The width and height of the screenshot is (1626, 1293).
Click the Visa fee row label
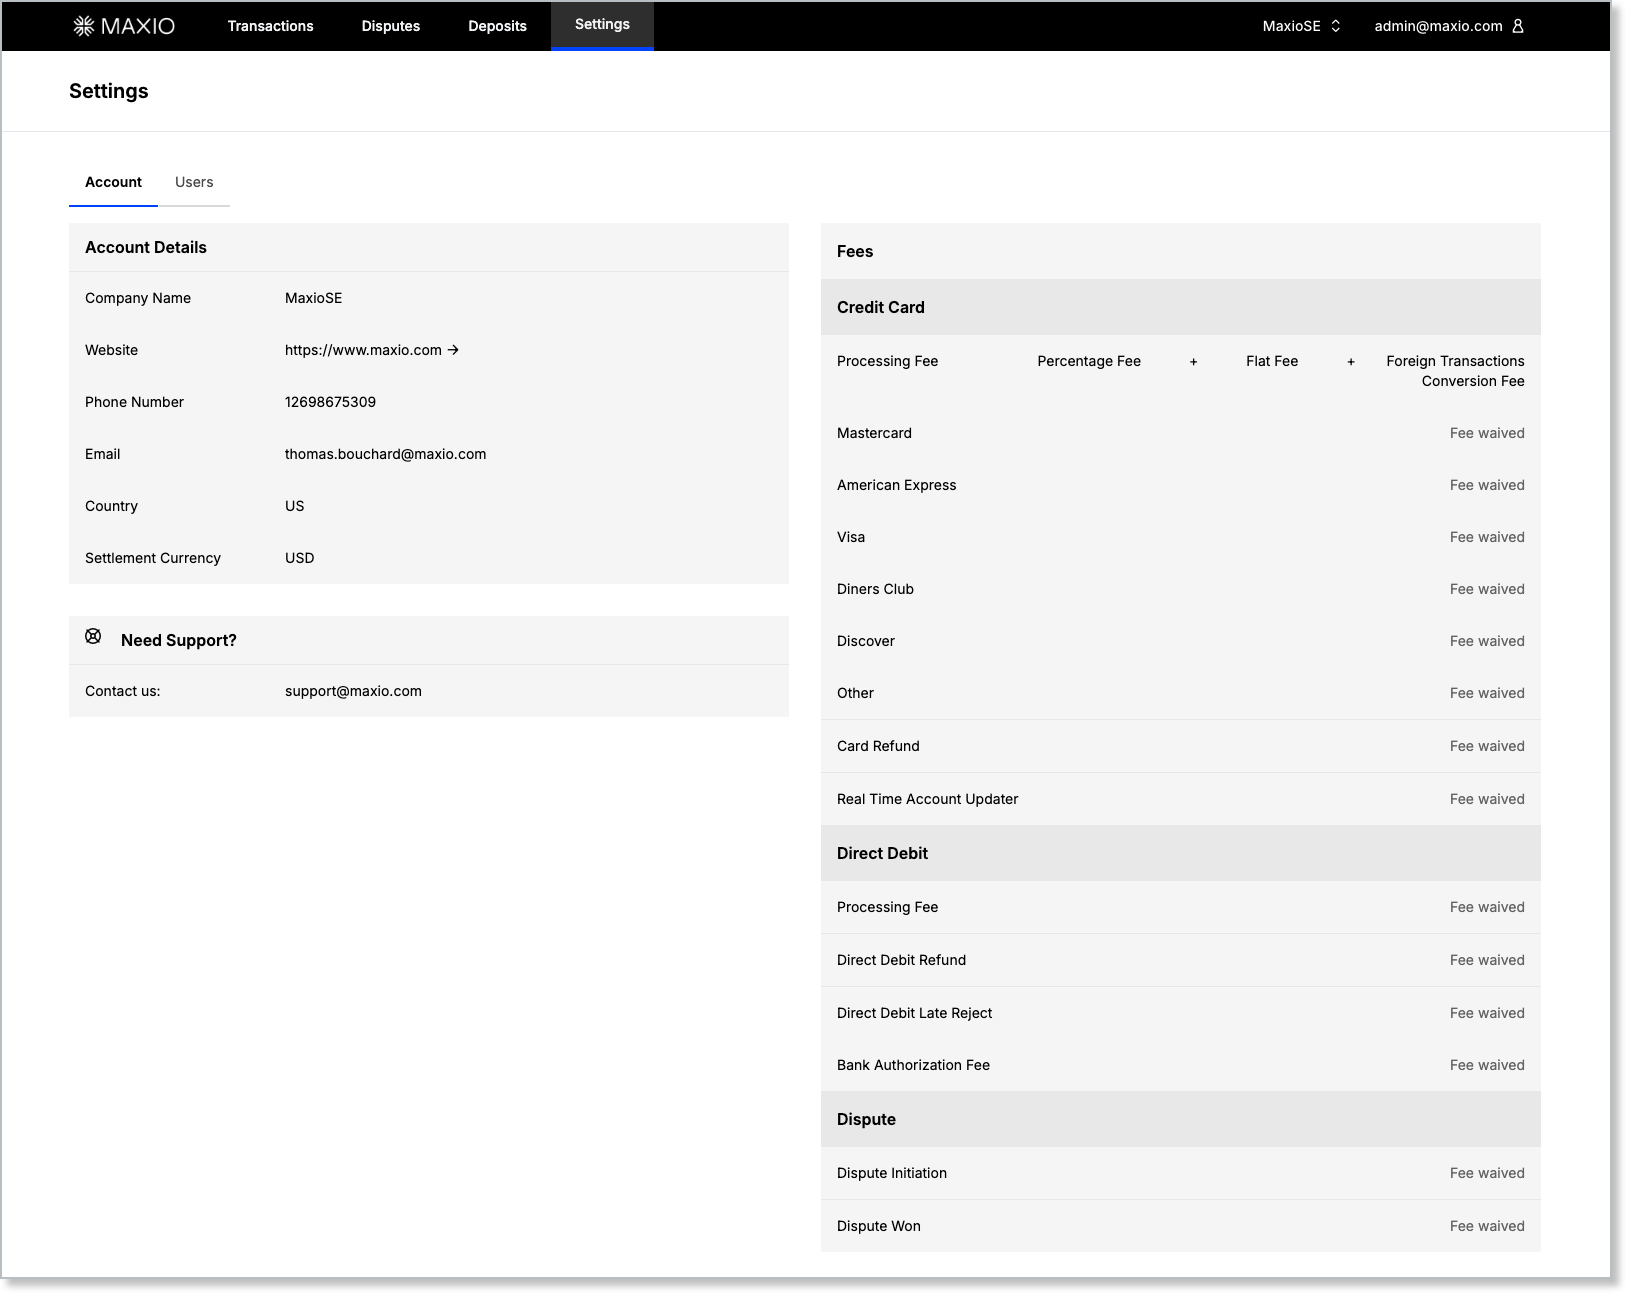click(851, 537)
